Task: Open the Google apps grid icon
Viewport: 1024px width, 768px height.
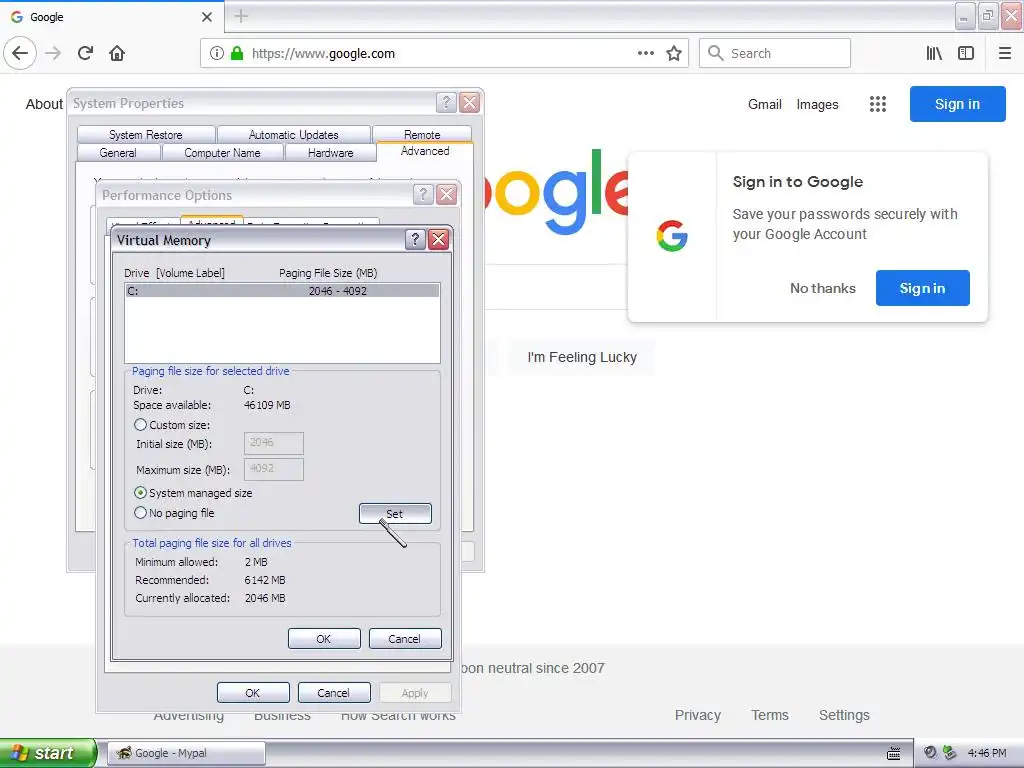Action: coord(878,104)
